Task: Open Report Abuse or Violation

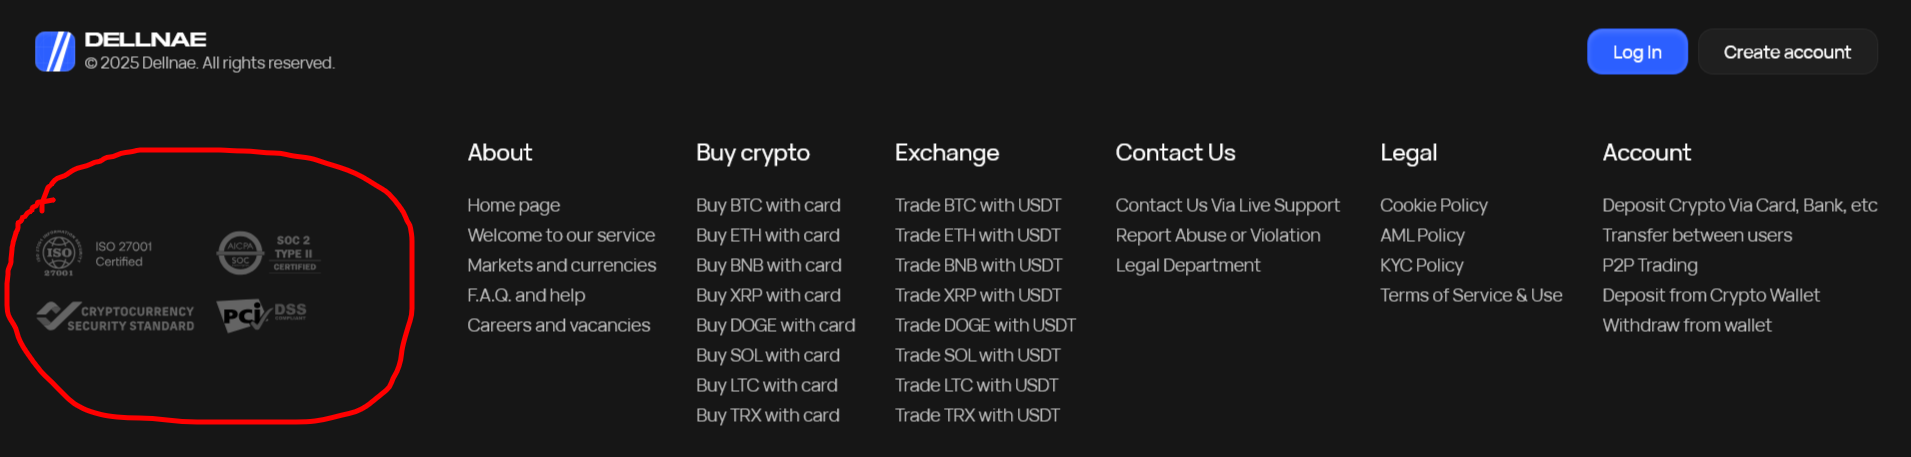Action: pos(1217,235)
